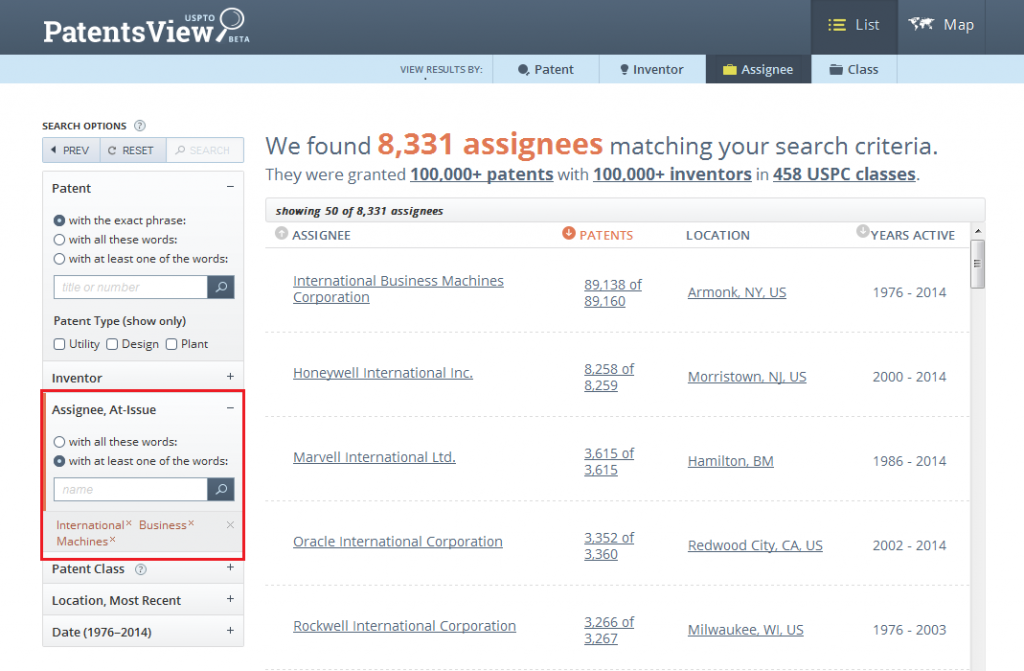Viewport: 1024px width, 671px height.
Task: Switch to List view
Action: click(x=854, y=25)
